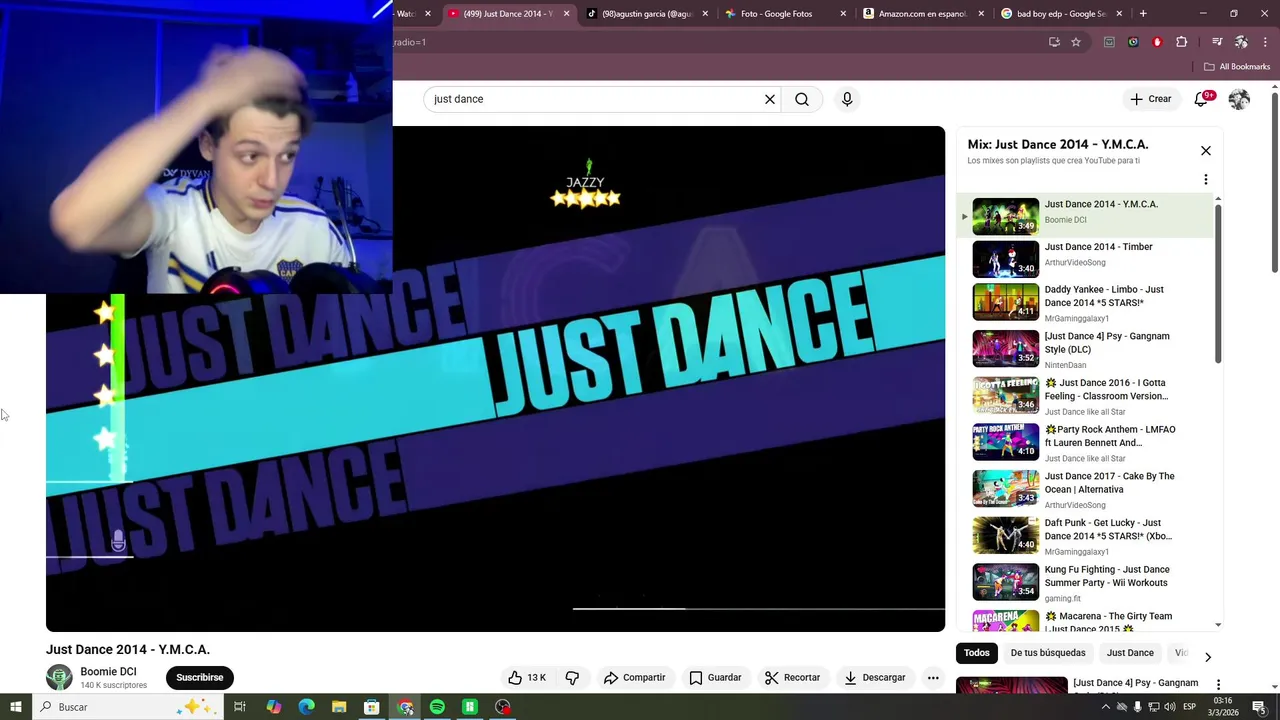
Task: Open All Bookmarks folder
Action: [x=1237, y=66]
